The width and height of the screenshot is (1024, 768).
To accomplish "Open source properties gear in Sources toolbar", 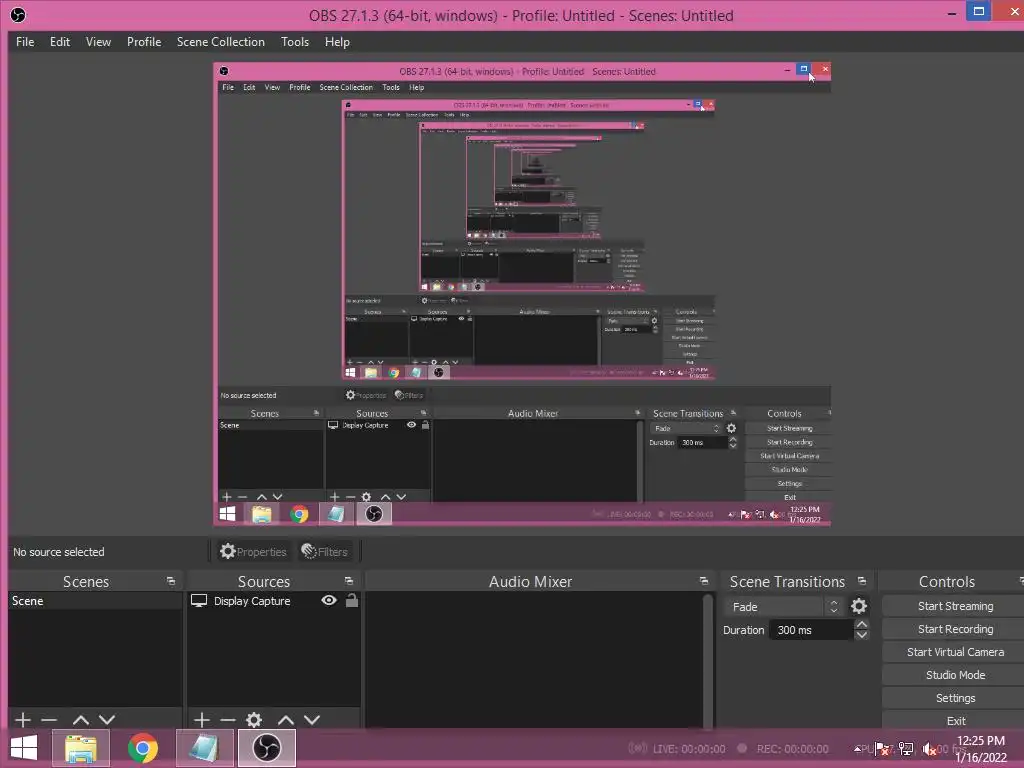I will [x=254, y=720].
